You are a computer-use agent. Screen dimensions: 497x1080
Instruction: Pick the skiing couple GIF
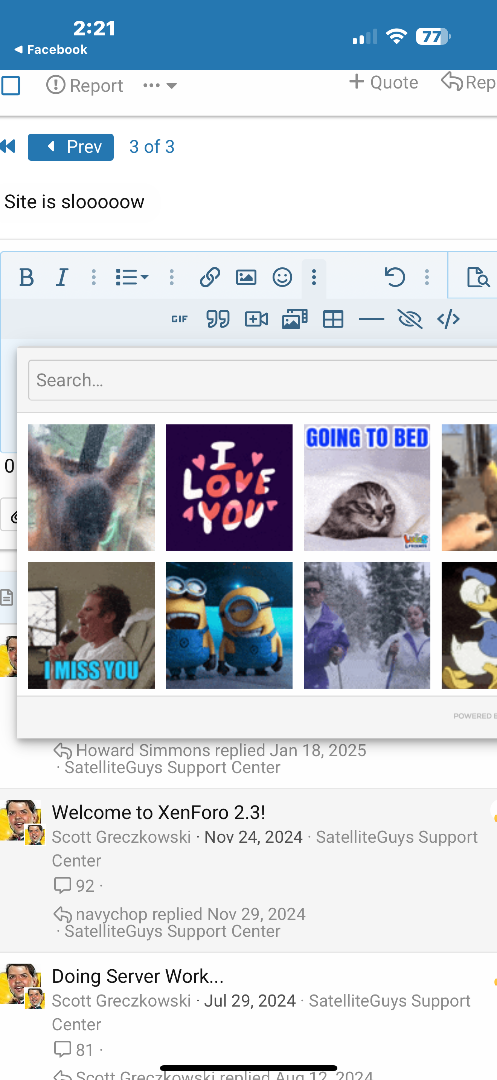pos(367,625)
